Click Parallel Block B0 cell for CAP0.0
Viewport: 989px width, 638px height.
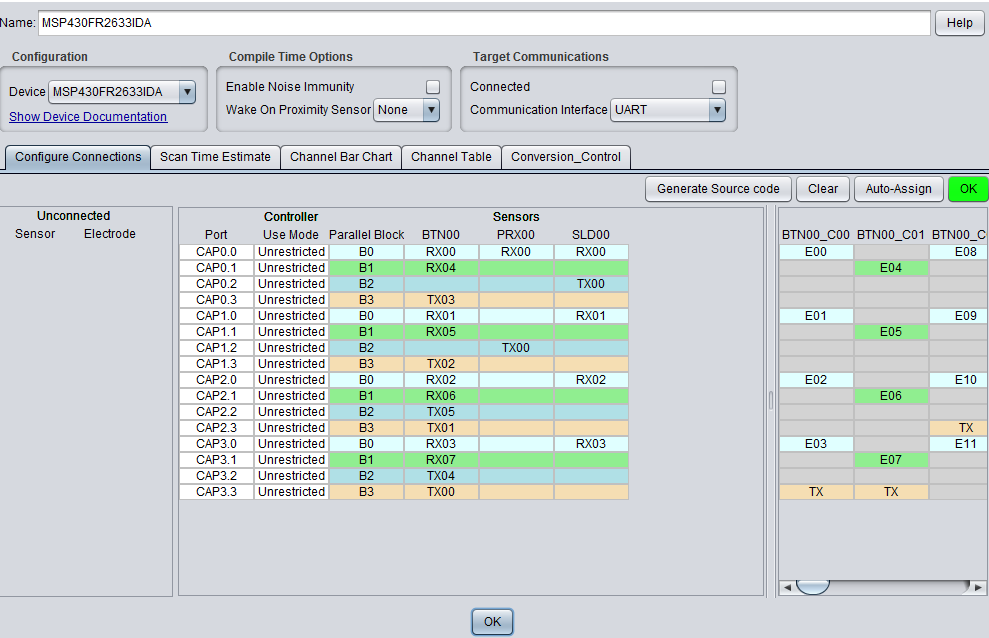pyautogui.click(x=366, y=252)
